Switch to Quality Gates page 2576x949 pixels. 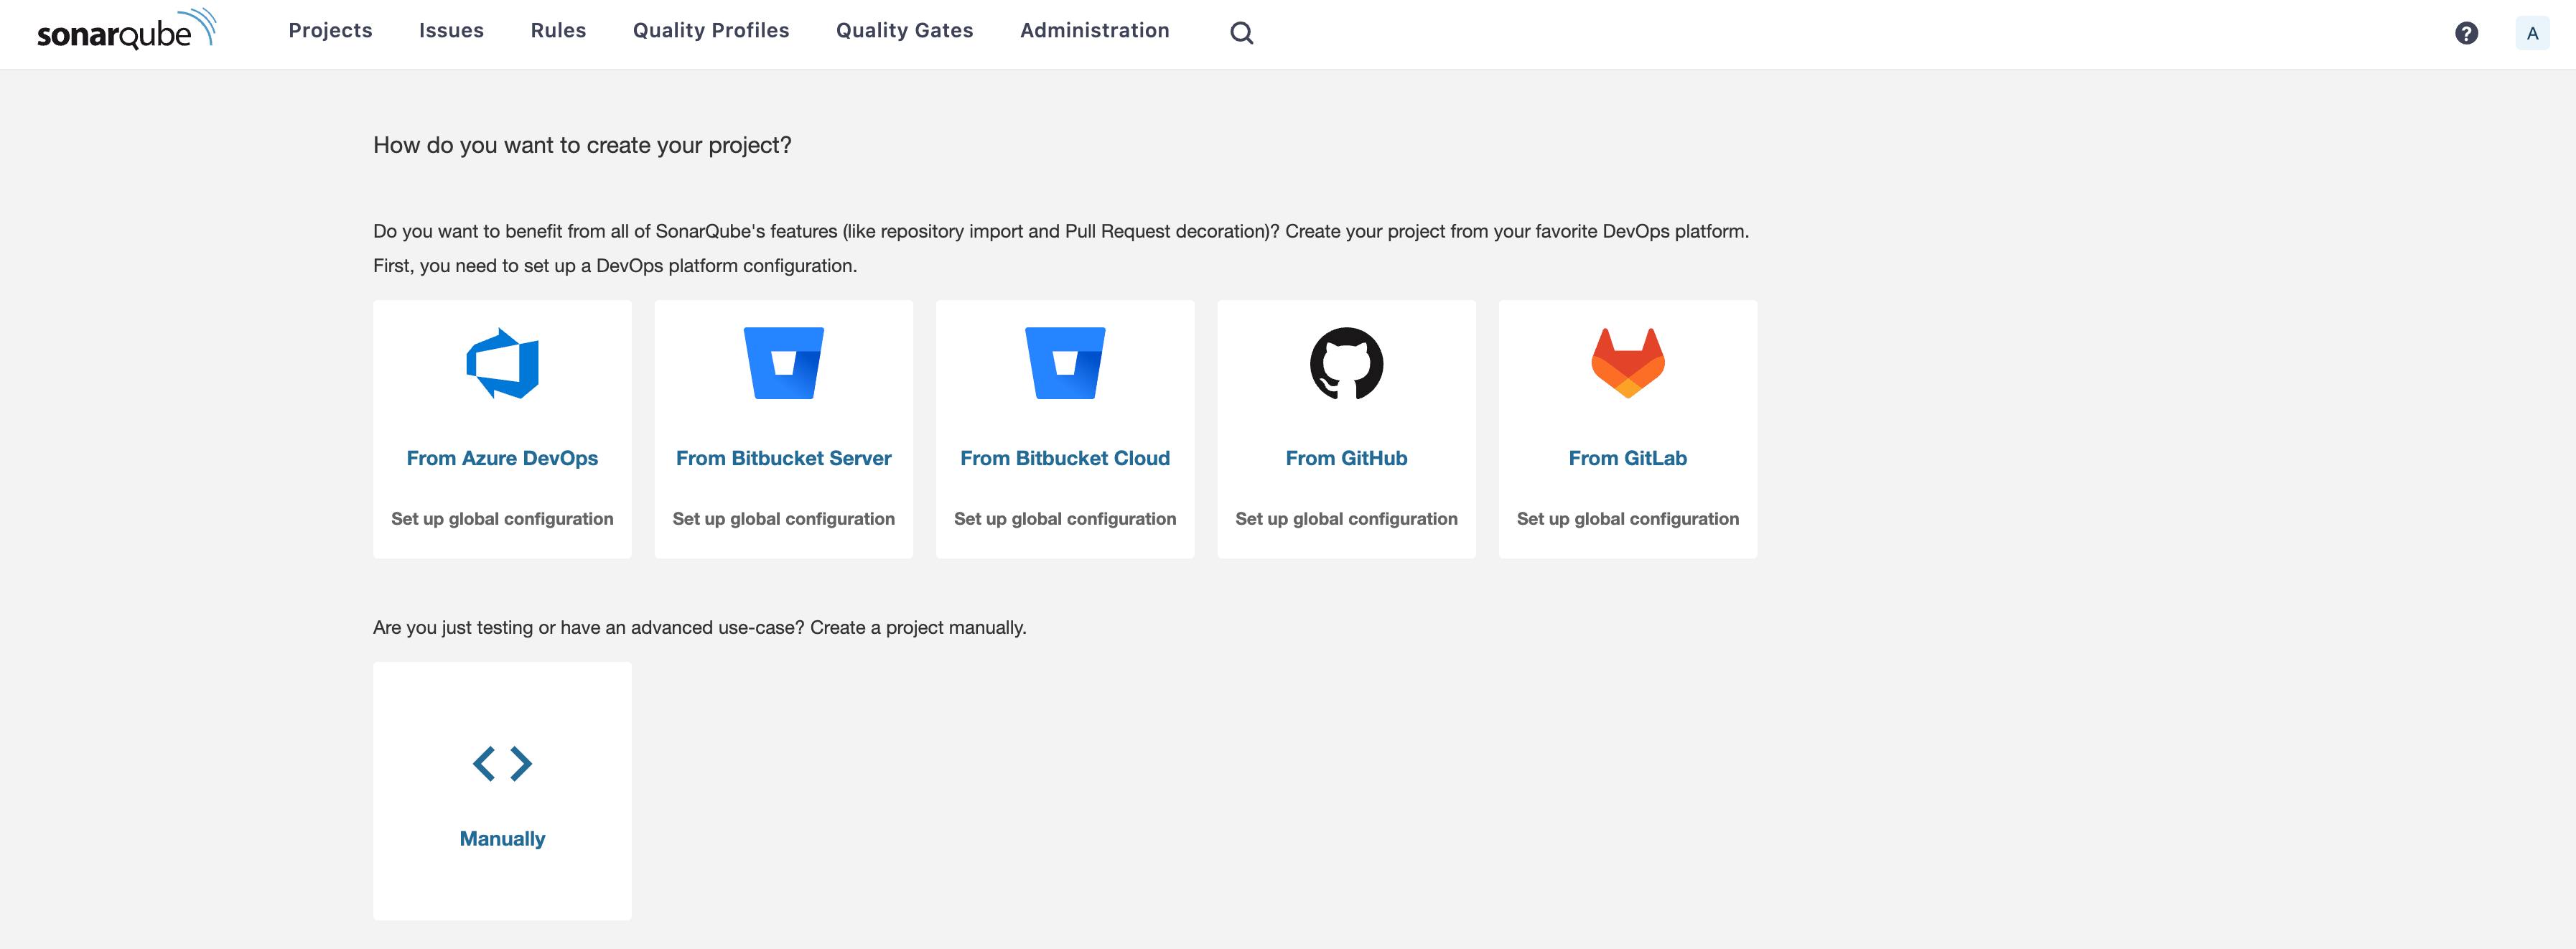(x=904, y=31)
